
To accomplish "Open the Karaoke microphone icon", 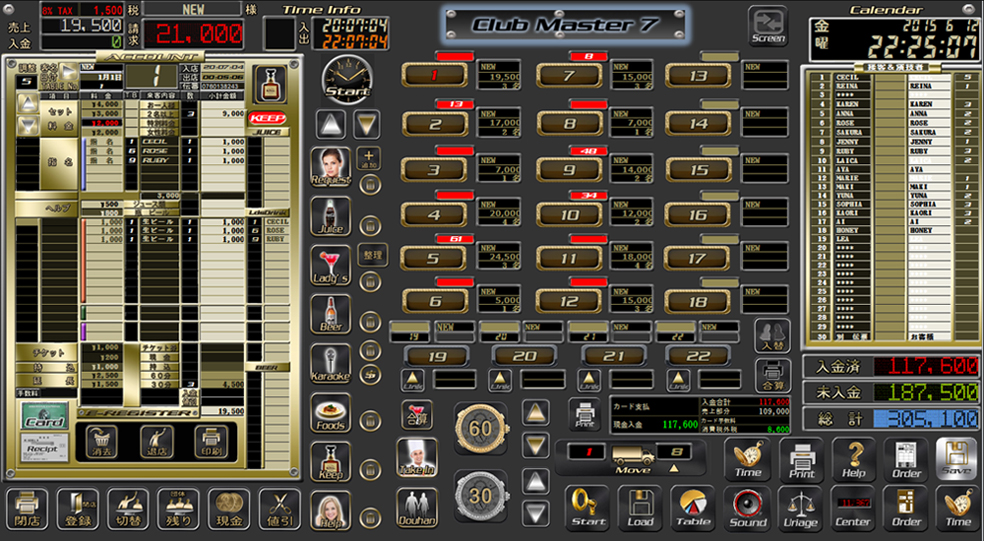I will pyautogui.click(x=331, y=363).
